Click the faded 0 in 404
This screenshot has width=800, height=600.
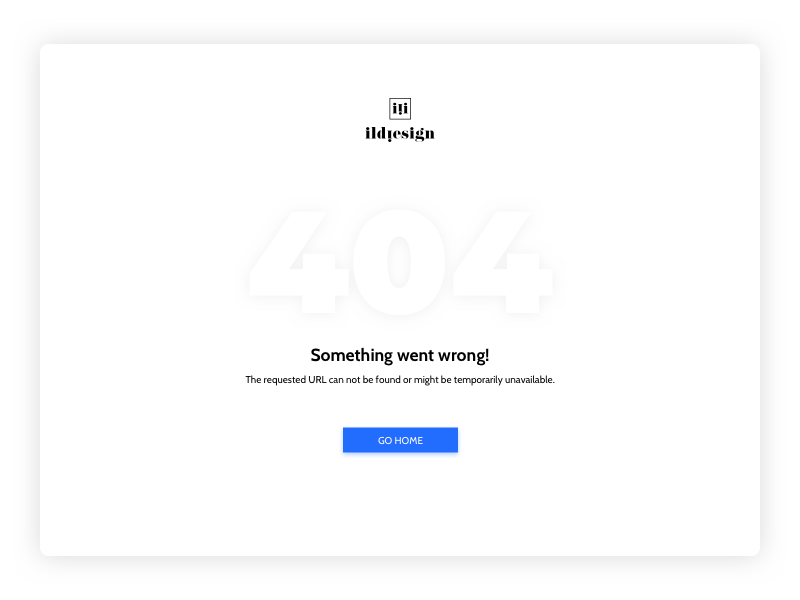point(399,262)
